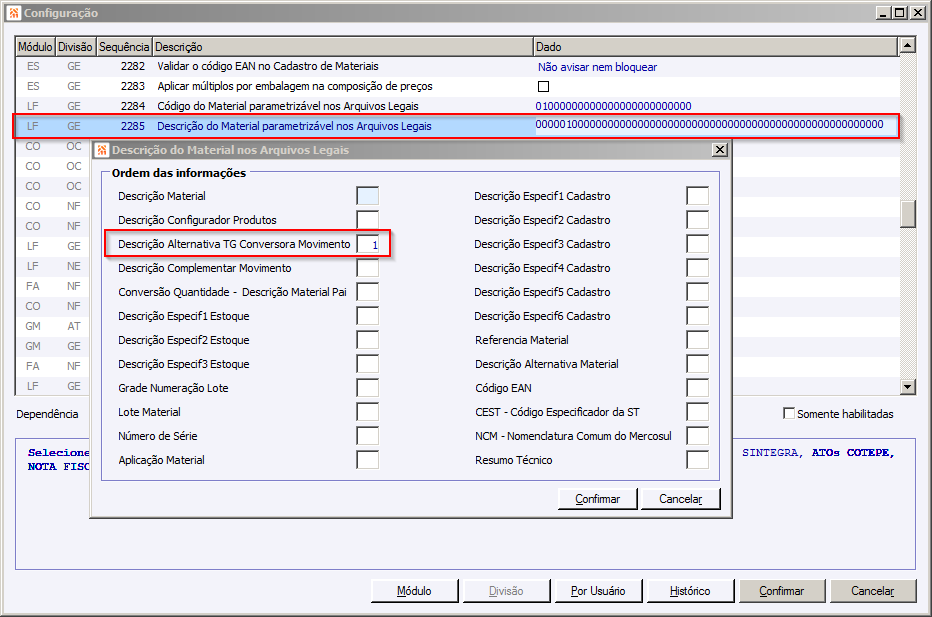
Task: Click the Configuração window title icon
Action: click(14, 12)
